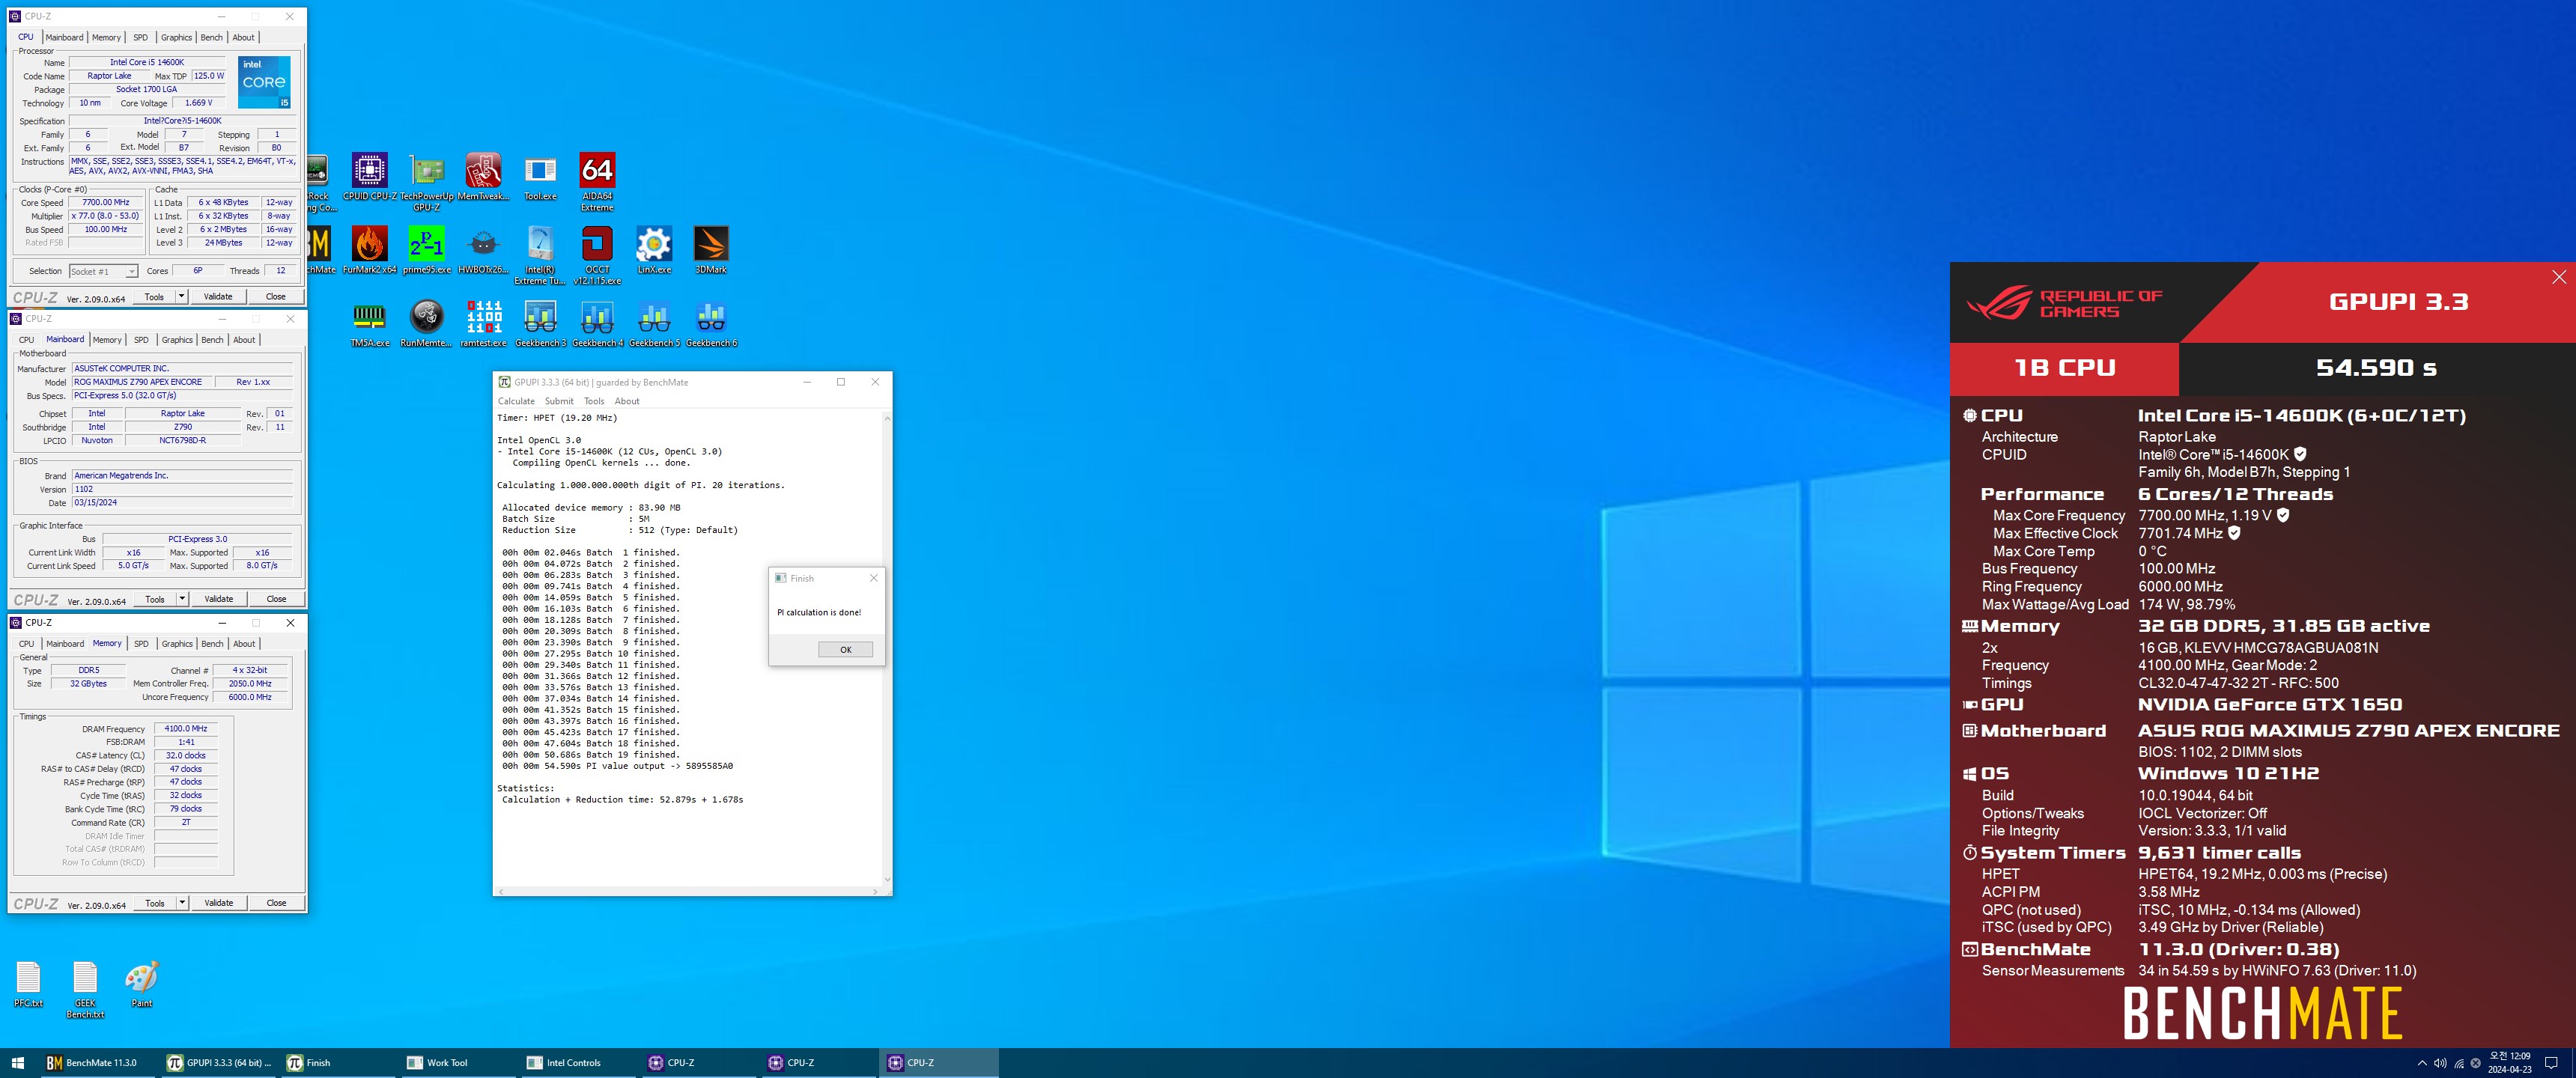Open HWBOT x265 desktop shortcut
This screenshot has height=1078, width=2576.
click(484, 250)
